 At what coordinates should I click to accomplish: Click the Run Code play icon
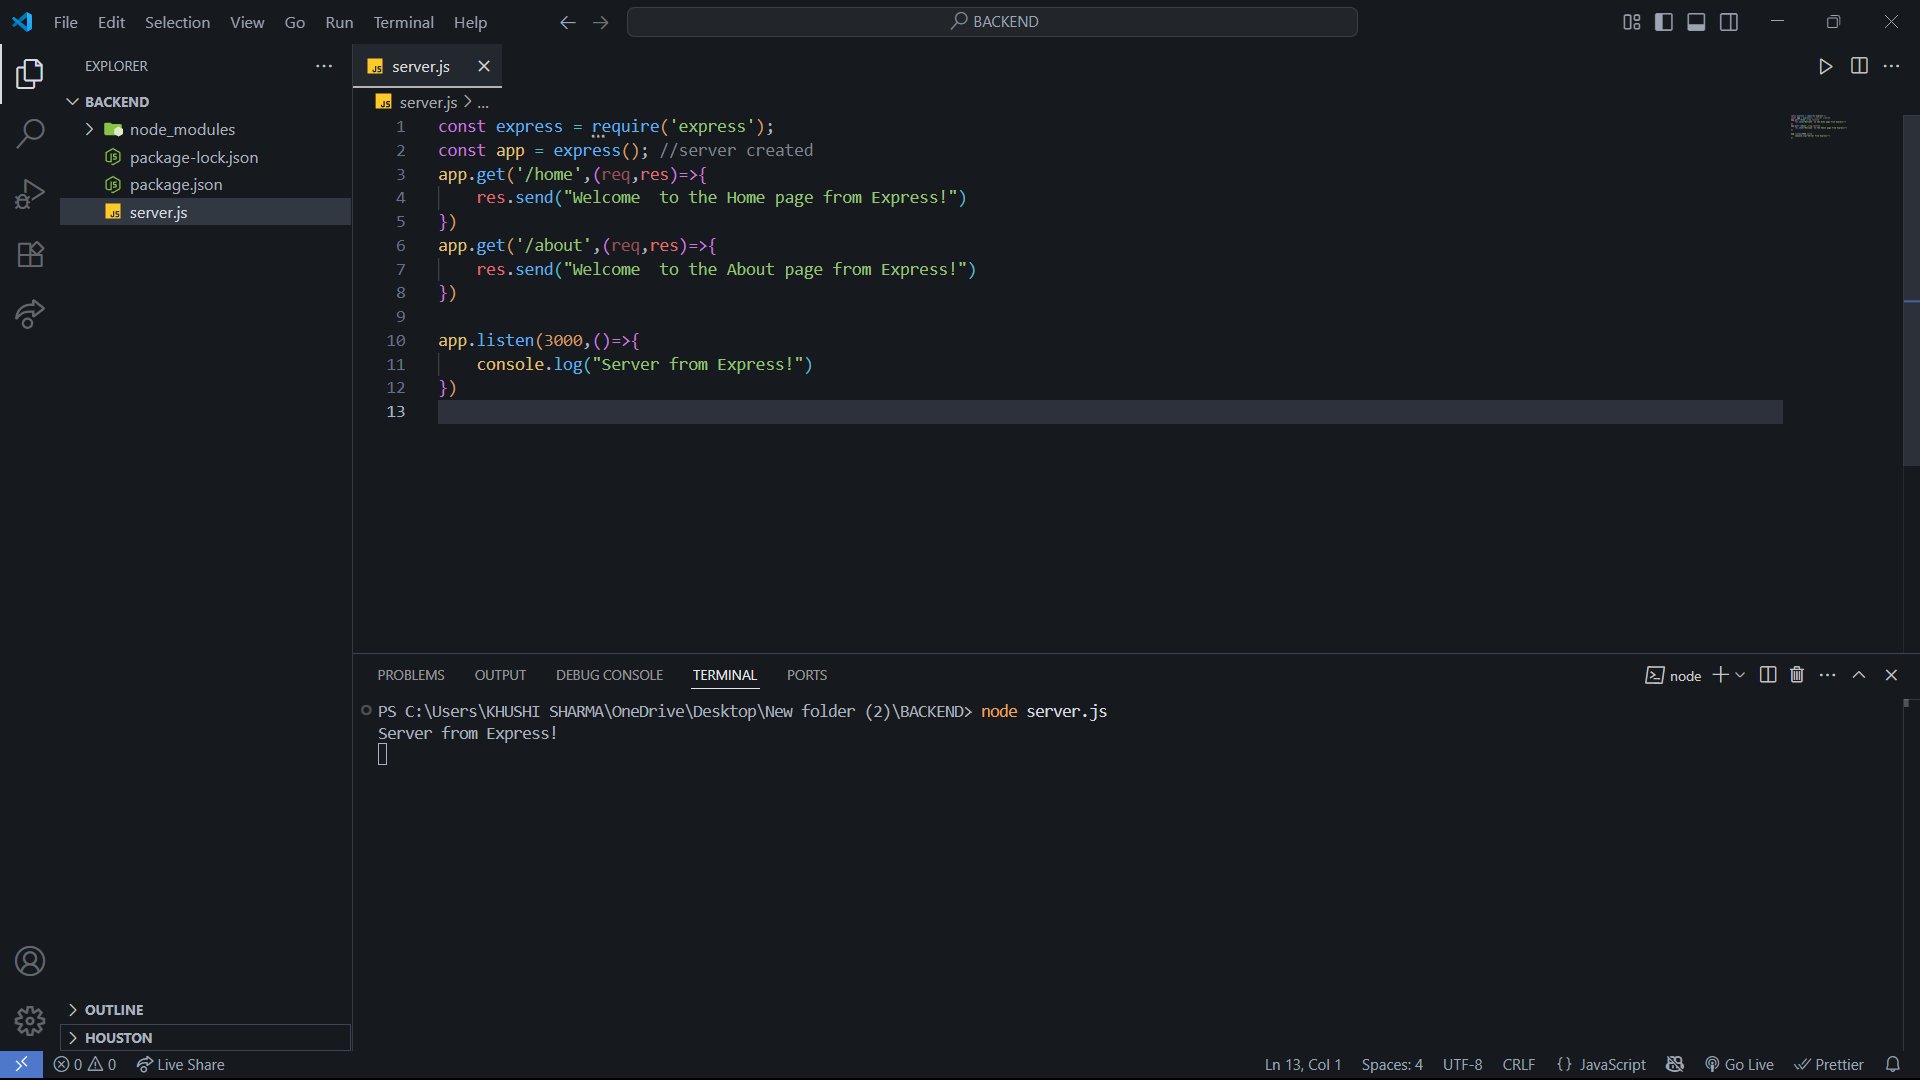click(1825, 66)
